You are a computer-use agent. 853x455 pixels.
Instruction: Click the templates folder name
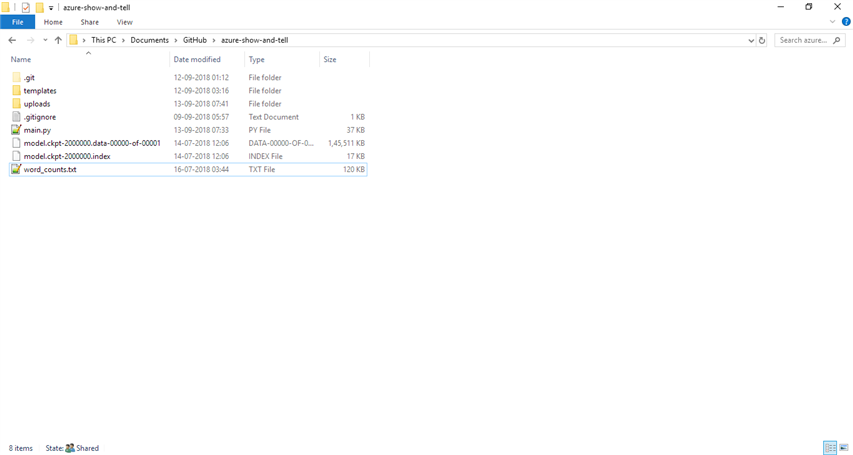40,91
